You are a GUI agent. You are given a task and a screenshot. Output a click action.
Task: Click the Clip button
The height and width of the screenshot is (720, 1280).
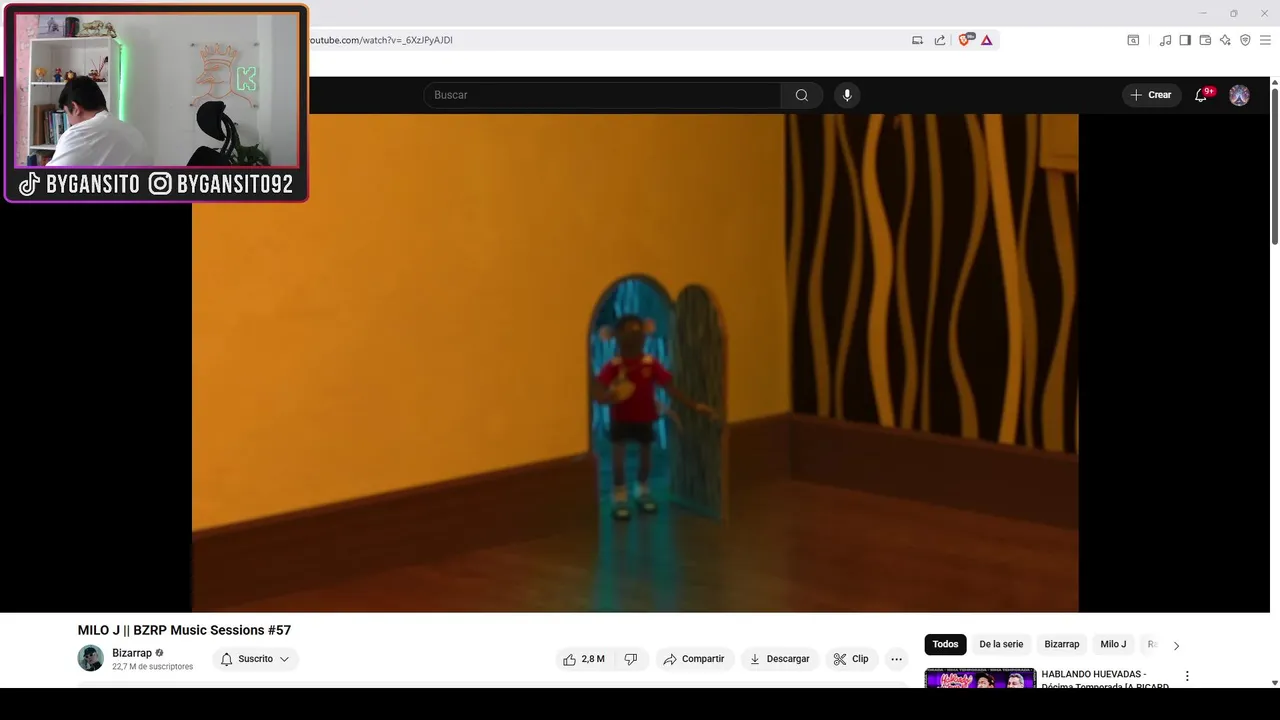(851, 659)
